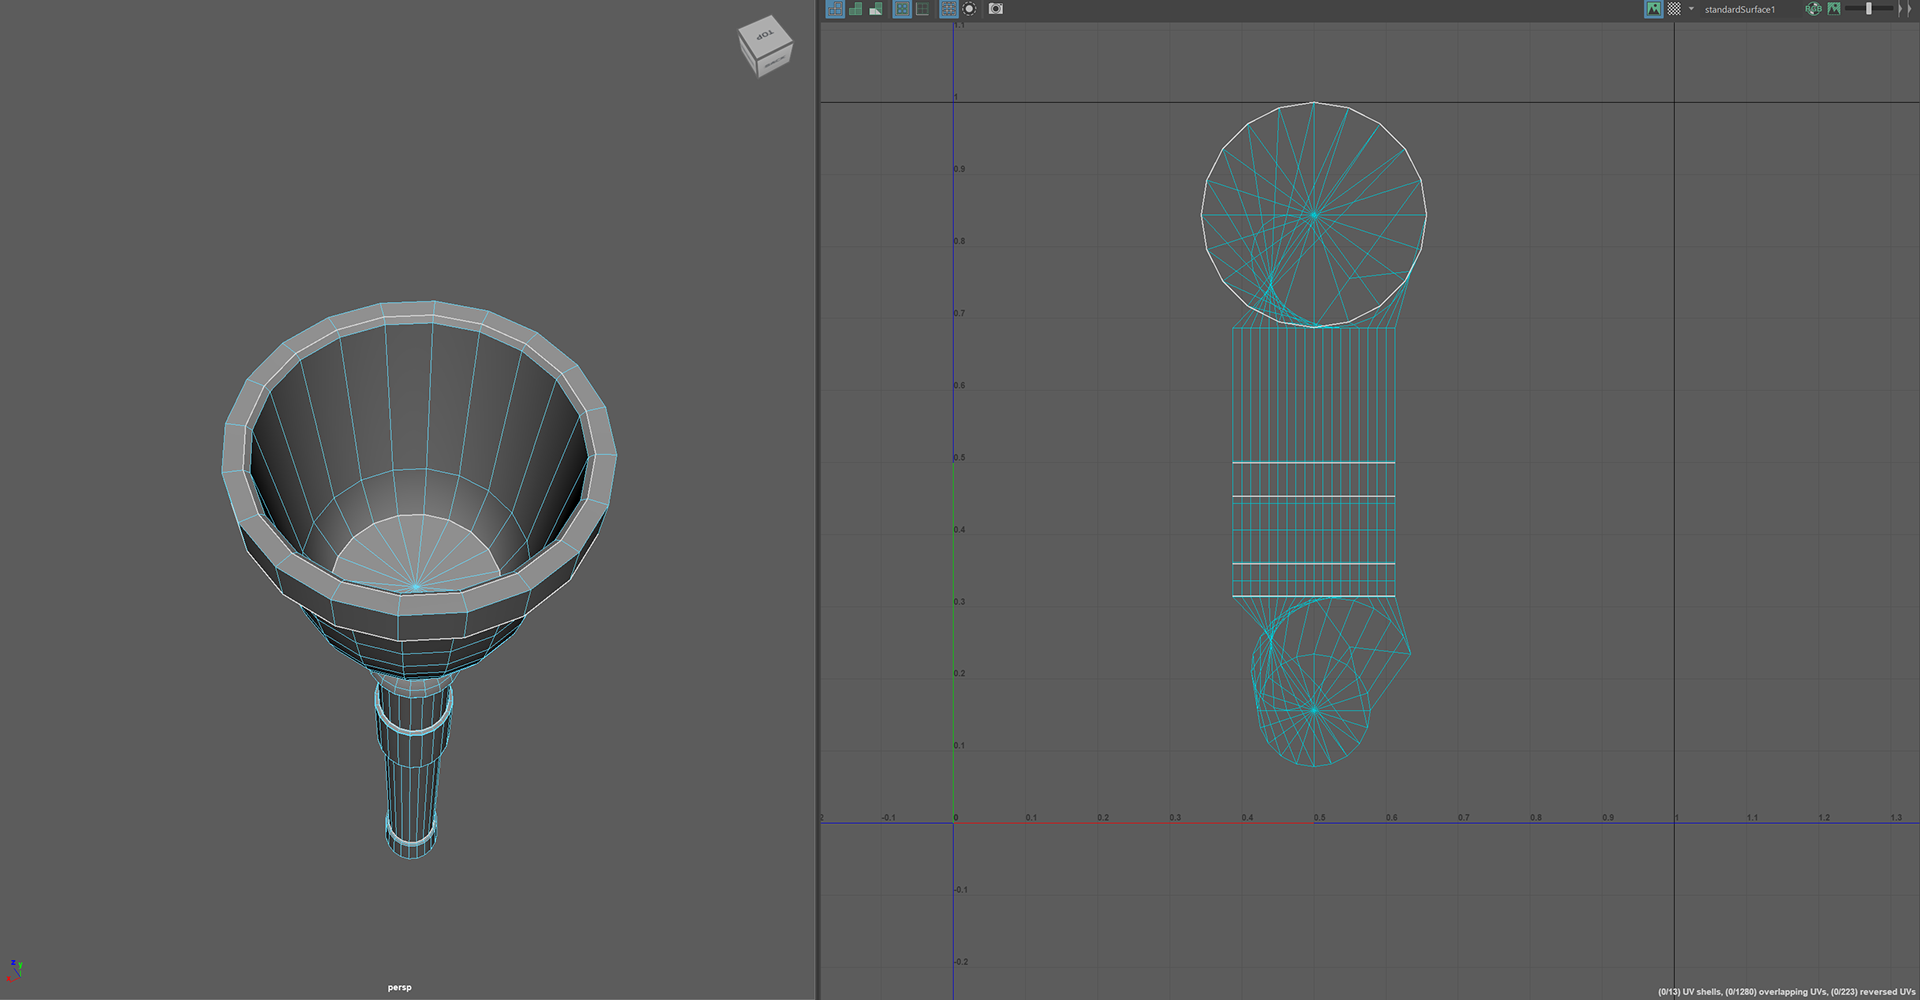Adjust the image dimming slider
Screen dimensions: 1920x1000
1868,9
